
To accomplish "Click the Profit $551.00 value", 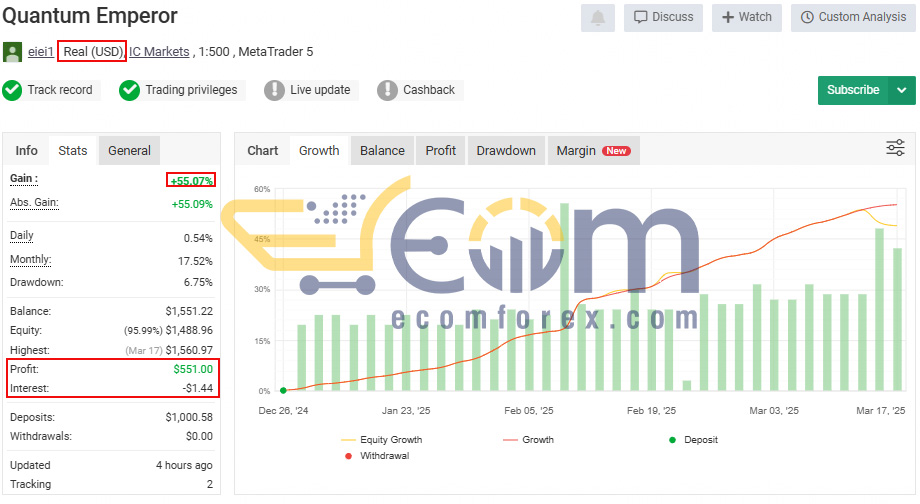I will click(193, 369).
